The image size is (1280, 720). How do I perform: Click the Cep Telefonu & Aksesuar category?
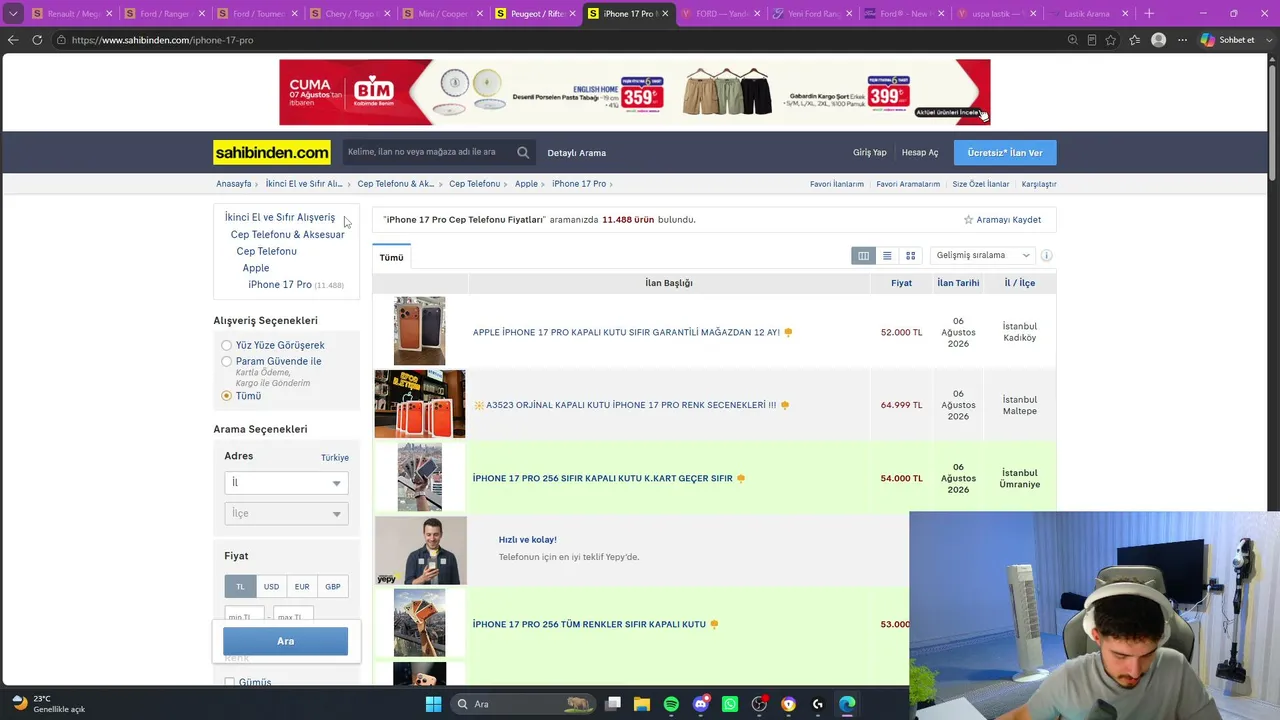click(x=287, y=235)
